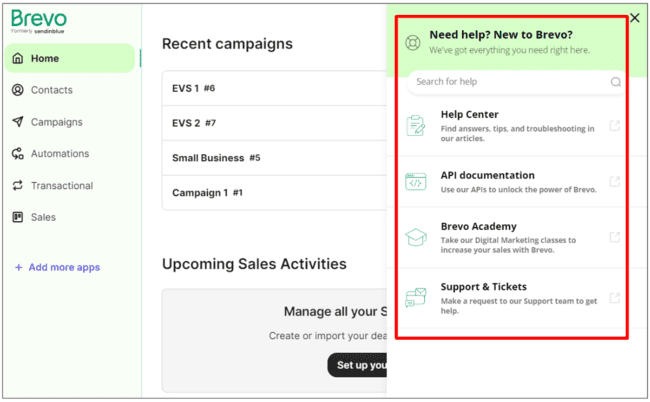The image size is (650, 402).
Task: Open the Campaigns menu item
Action: point(56,122)
